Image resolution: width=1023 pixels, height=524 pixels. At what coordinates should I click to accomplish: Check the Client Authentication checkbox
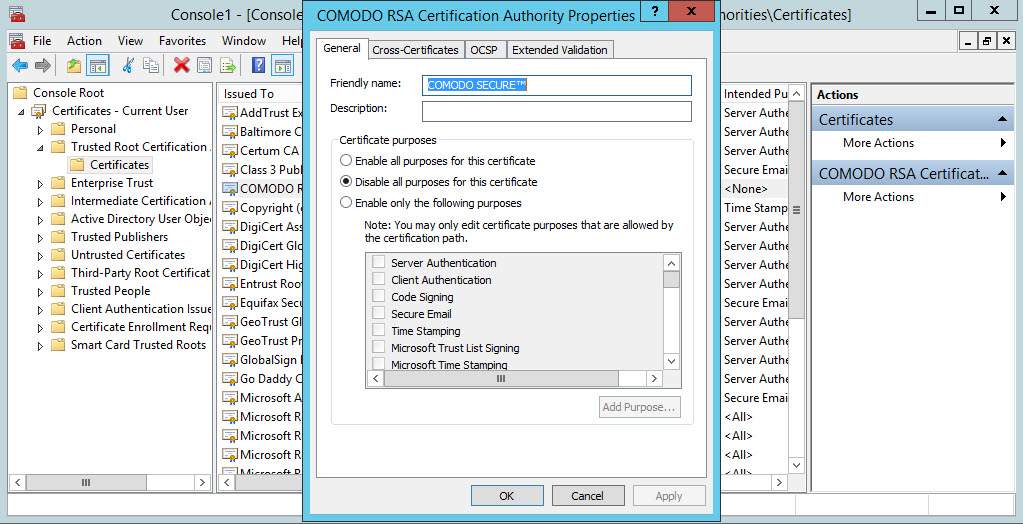[x=378, y=279]
